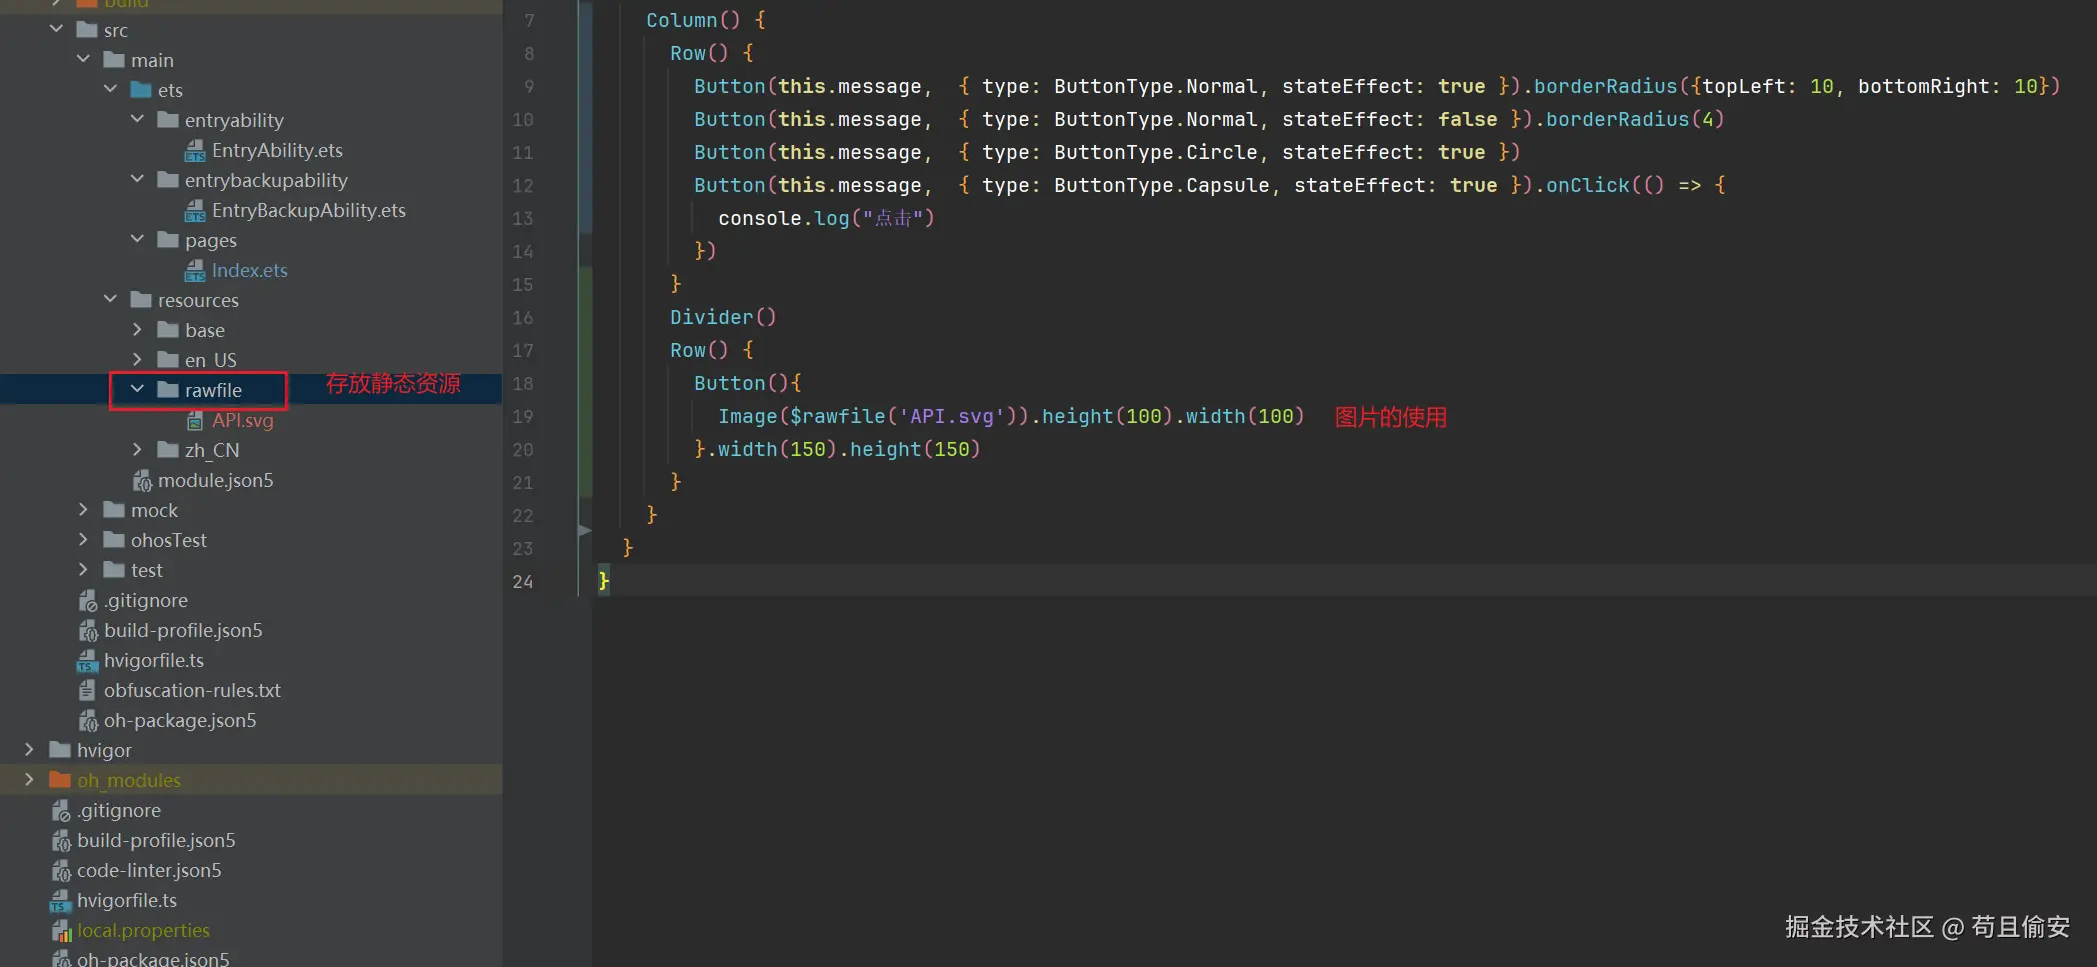The width and height of the screenshot is (2097, 967).
Task: Click line number 16 in the gutter
Action: (x=523, y=317)
